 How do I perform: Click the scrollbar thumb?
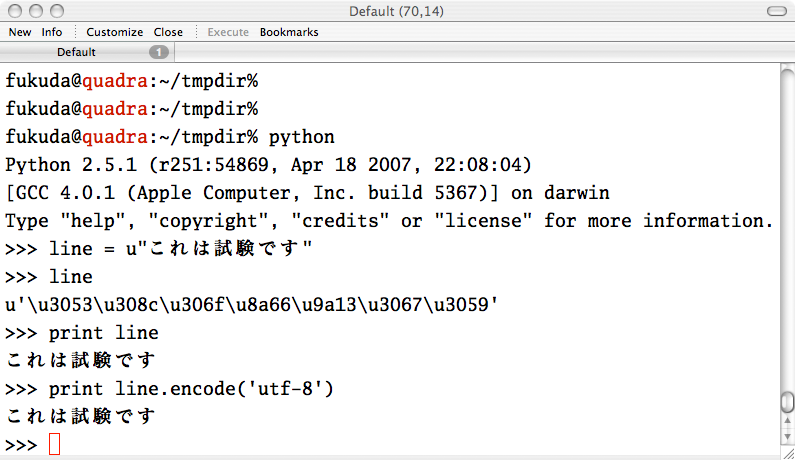[787, 403]
